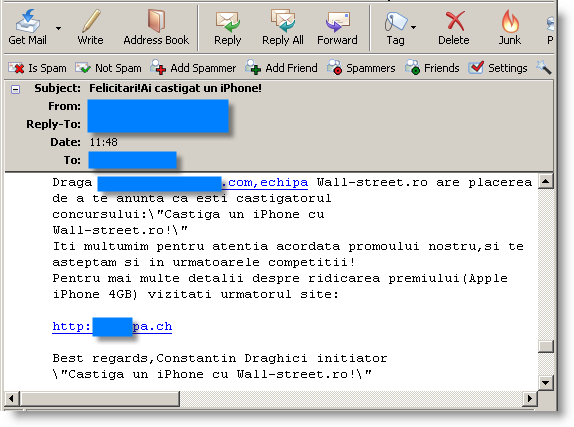Click the horizontal scrollbar thumb
This screenshot has height=427, width=574.
100,398
